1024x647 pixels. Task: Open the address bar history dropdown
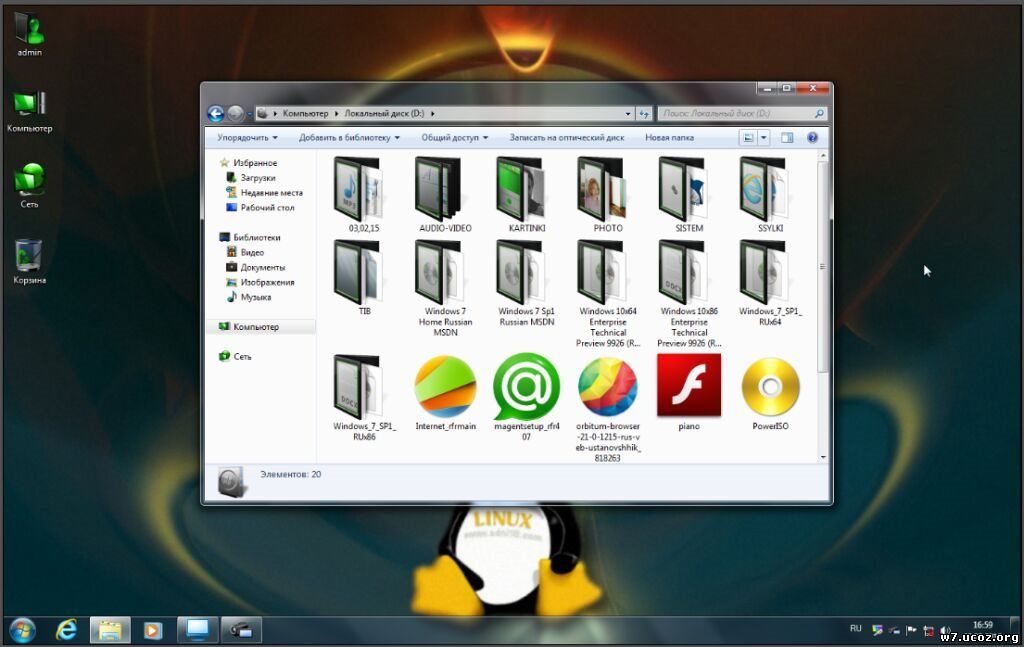pos(628,113)
